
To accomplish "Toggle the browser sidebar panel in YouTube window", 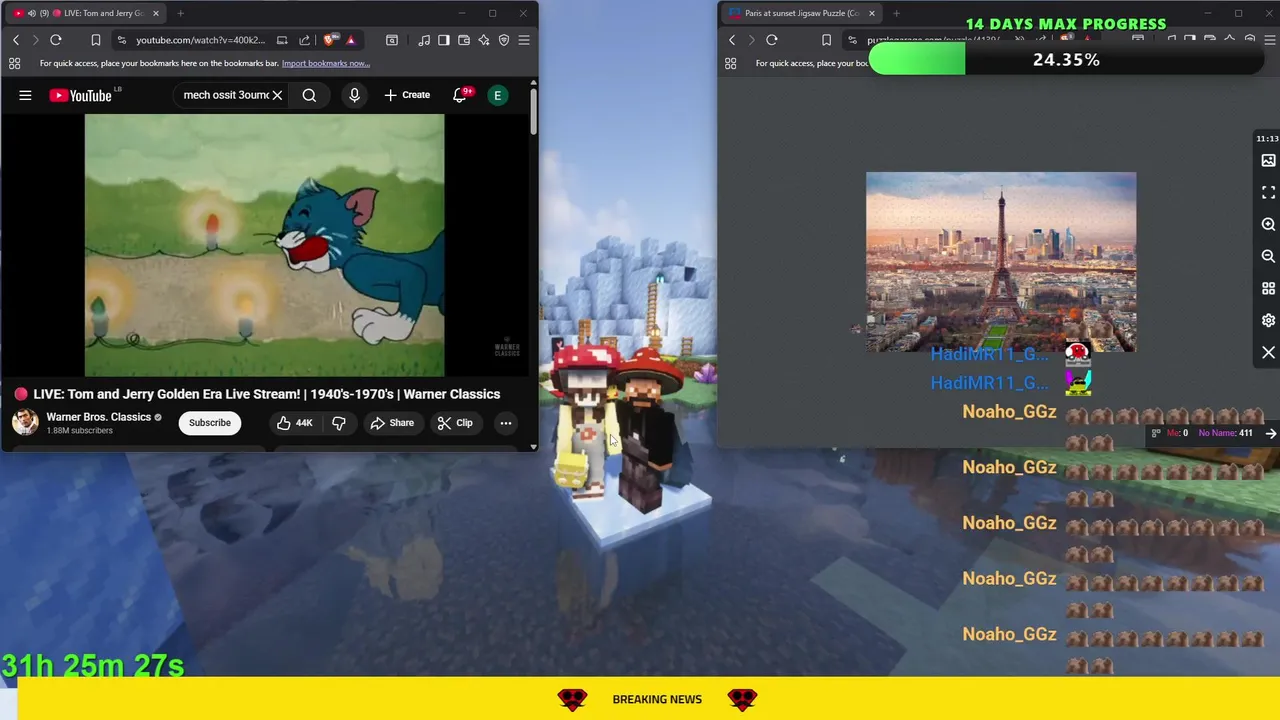I will pyautogui.click(x=445, y=40).
